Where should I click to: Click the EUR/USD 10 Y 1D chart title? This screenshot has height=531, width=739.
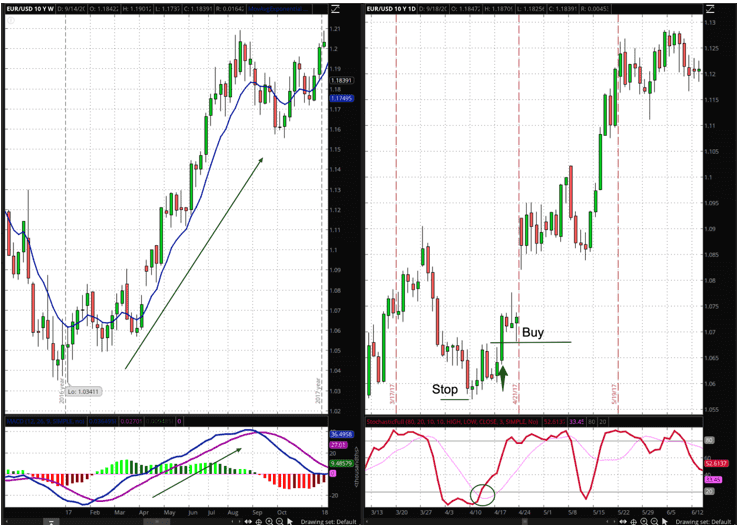(392, 9)
